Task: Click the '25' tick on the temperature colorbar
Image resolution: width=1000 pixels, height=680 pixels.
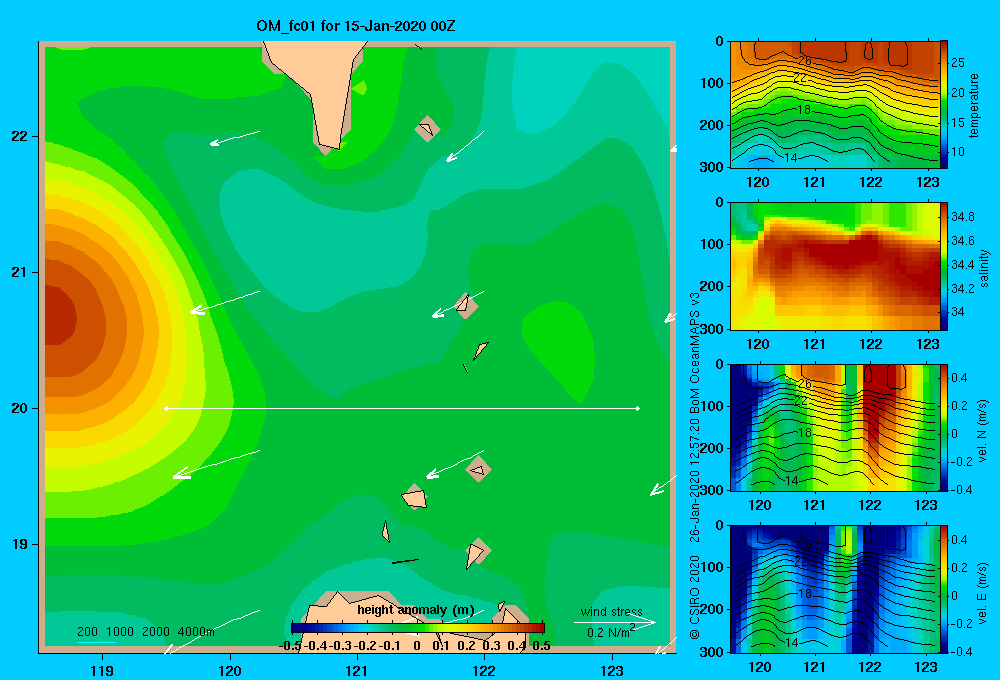Action: pyautogui.click(x=957, y=63)
